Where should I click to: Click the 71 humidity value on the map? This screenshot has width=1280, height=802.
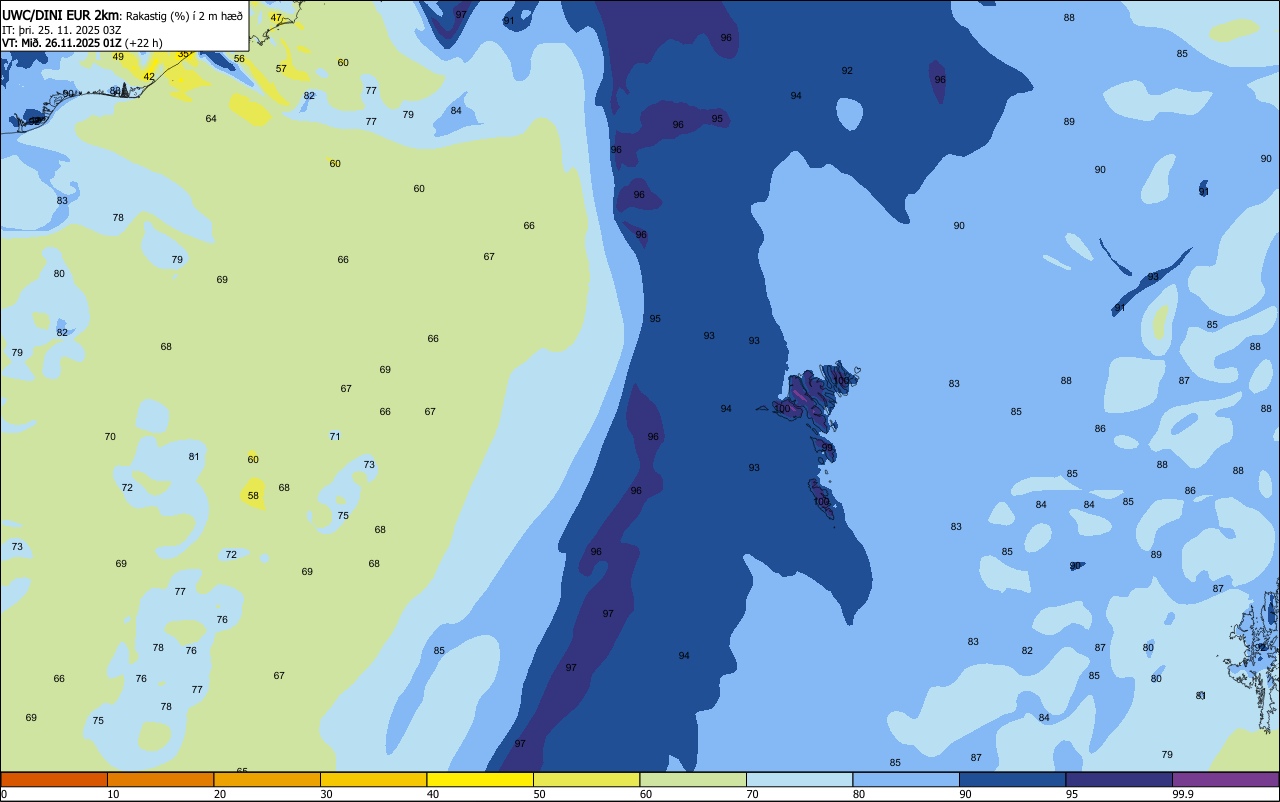click(335, 436)
